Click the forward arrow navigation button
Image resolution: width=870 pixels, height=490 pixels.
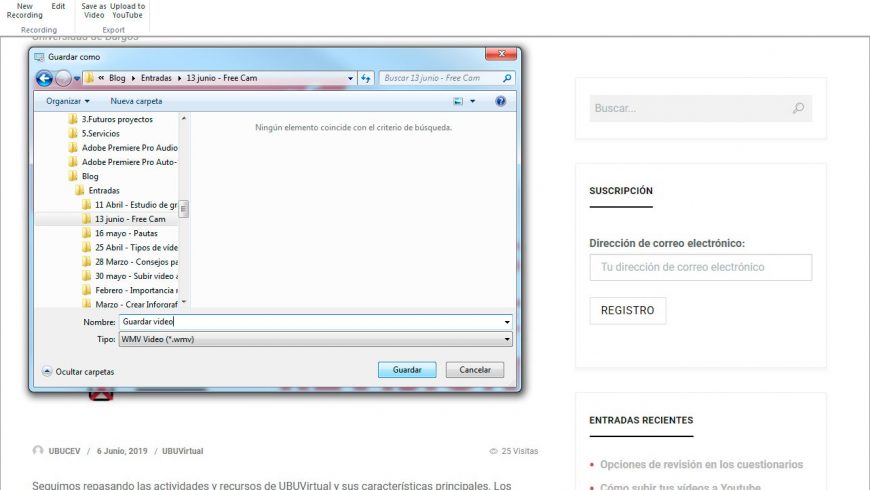tap(63, 78)
